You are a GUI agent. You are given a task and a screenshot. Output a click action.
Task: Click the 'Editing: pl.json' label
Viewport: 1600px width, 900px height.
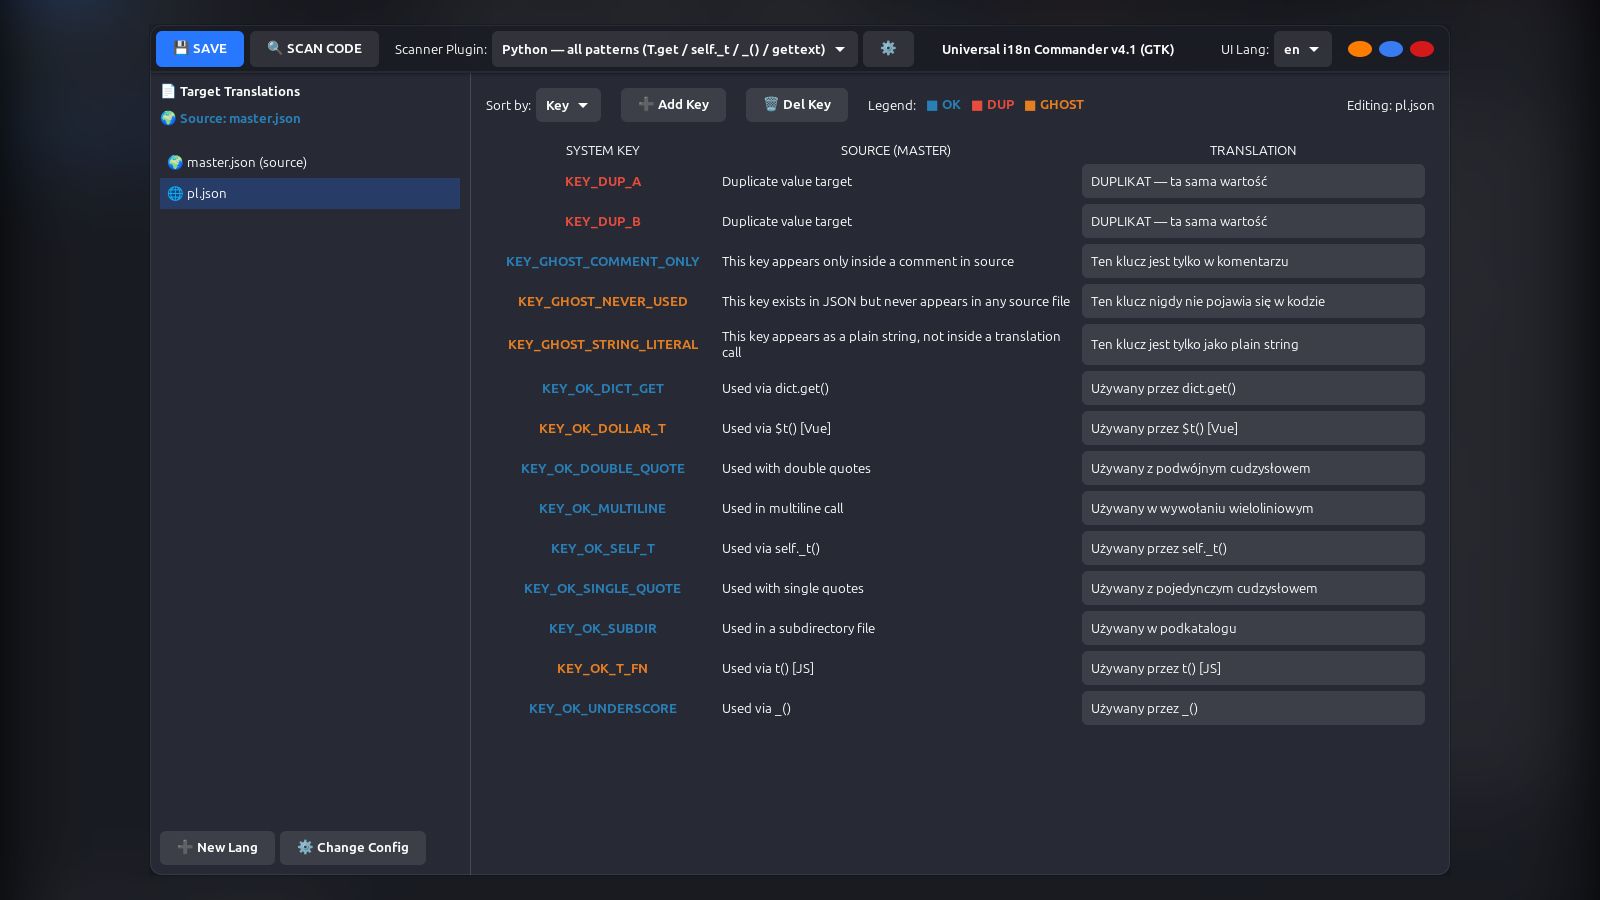1390,105
